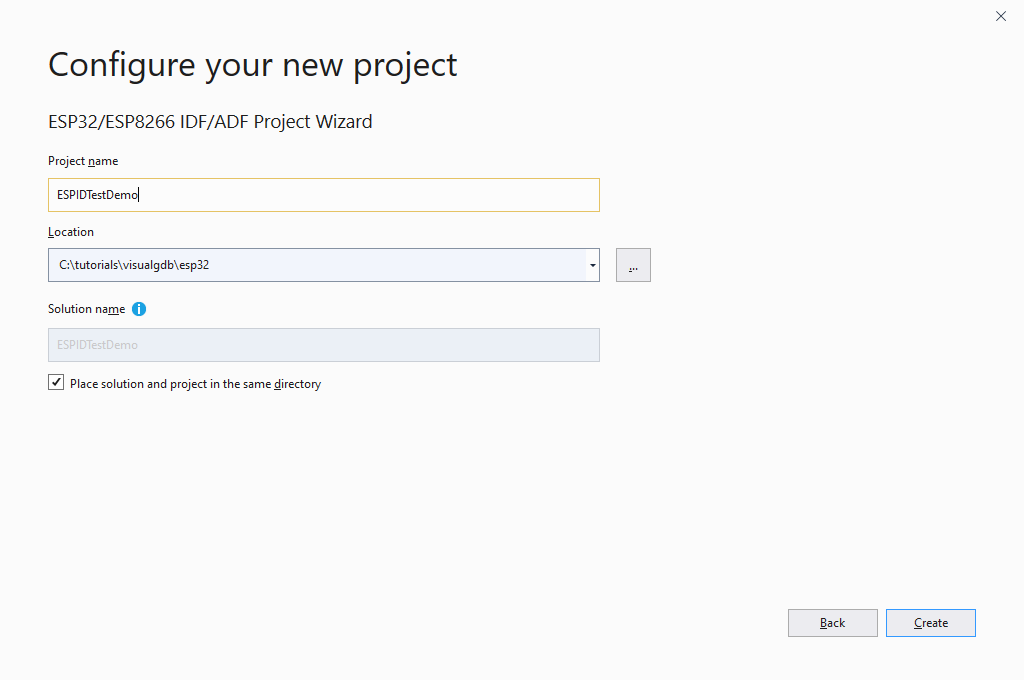
Task: Click the "Location" label
Action: 71,232
